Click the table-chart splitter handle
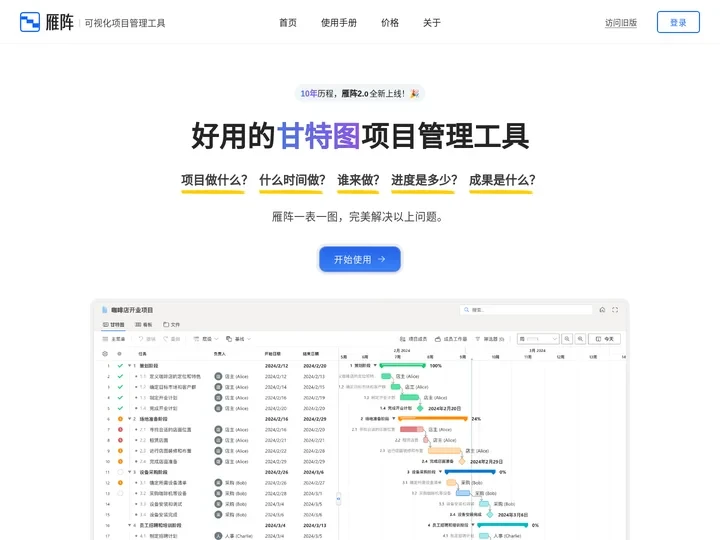 (338, 498)
